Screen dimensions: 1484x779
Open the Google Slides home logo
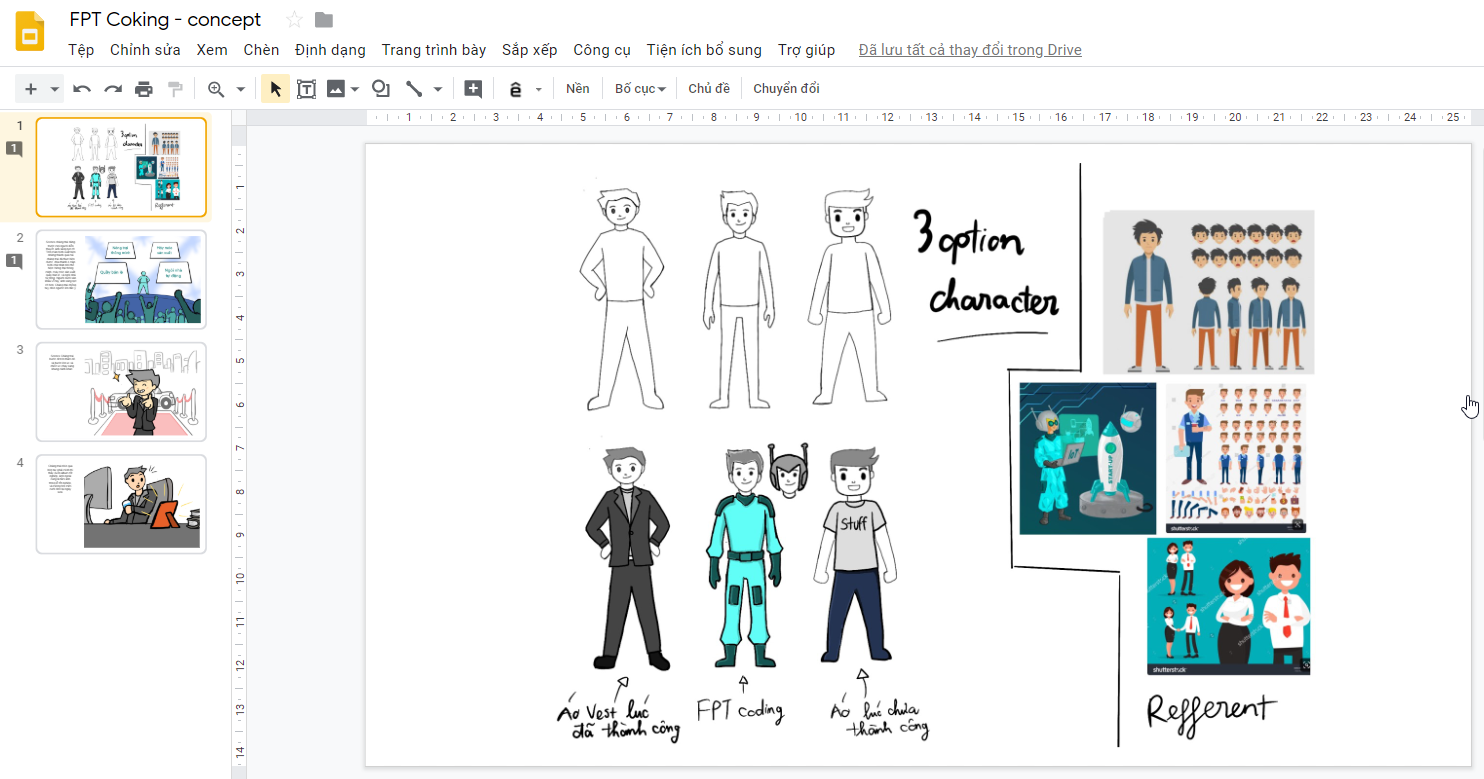pos(30,33)
